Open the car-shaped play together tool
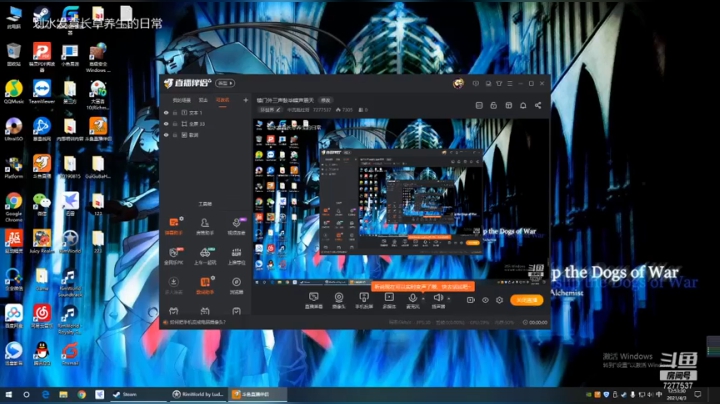Screen dimensions: 720x404 205,256
